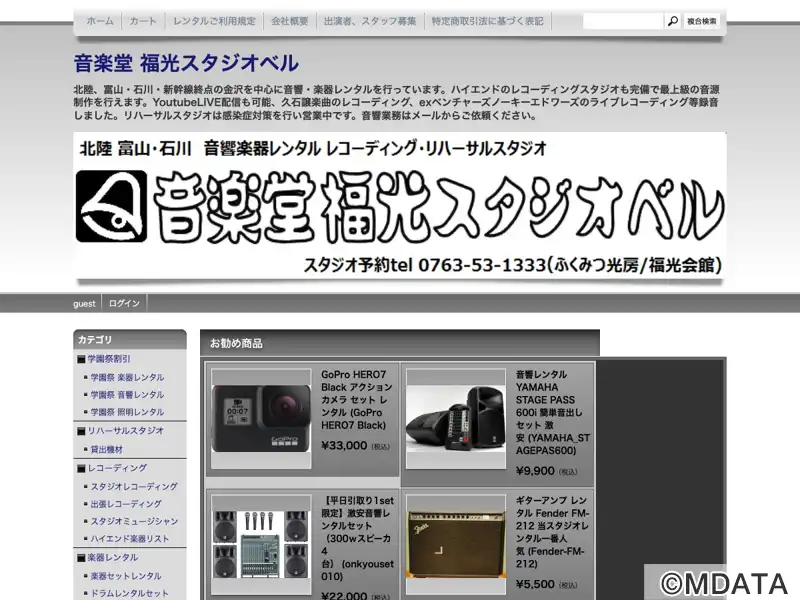Click the ログイン link
This screenshot has width=800, height=600.
(x=124, y=303)
